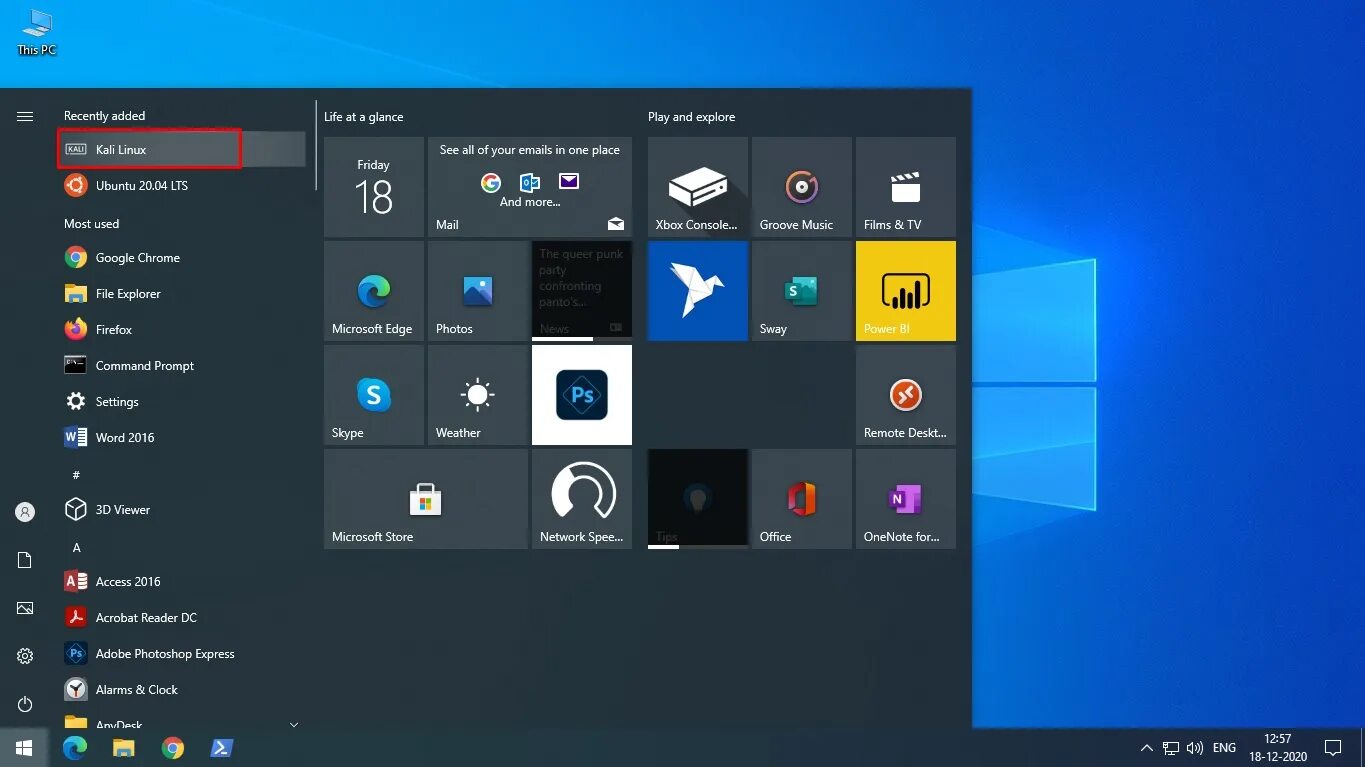Open 3D Viewer app
This screenshot has width=1365, height=767.
pos(181,509)
